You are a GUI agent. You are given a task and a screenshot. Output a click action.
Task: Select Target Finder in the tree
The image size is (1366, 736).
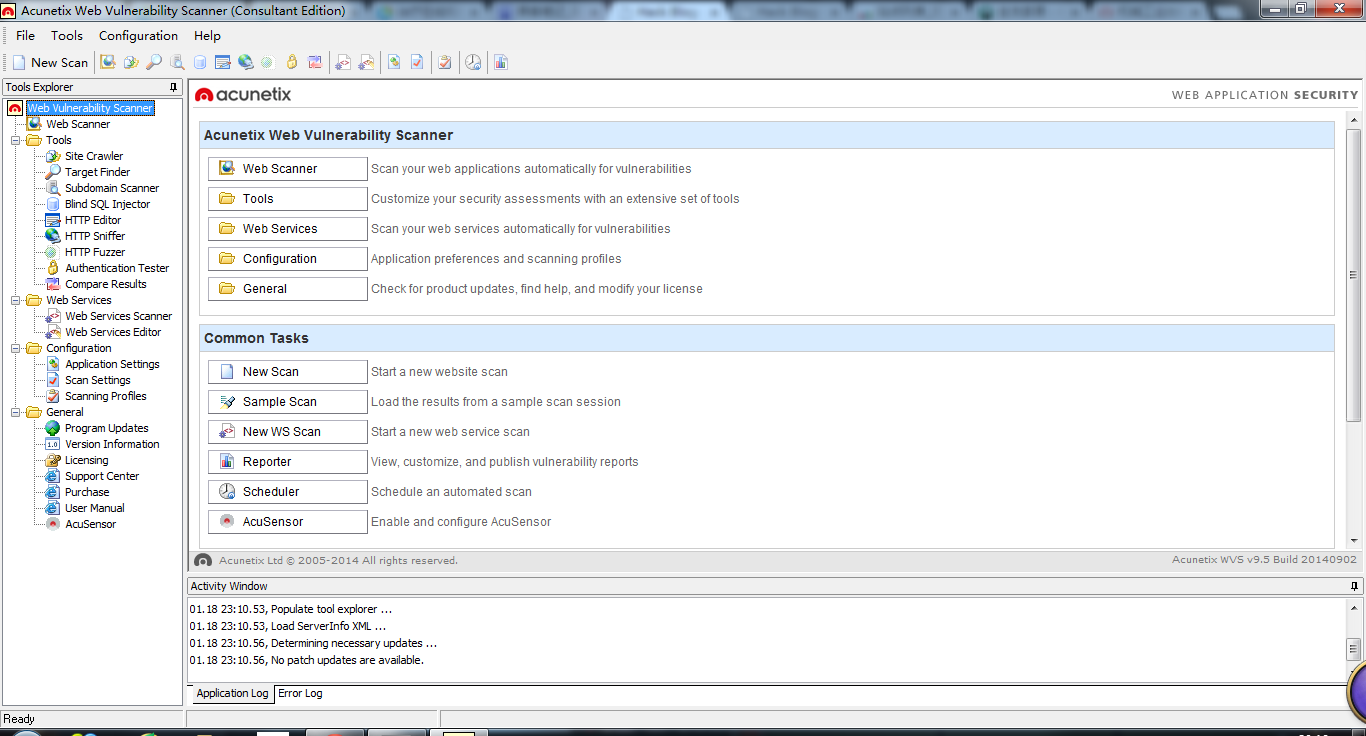coord(97,172)
